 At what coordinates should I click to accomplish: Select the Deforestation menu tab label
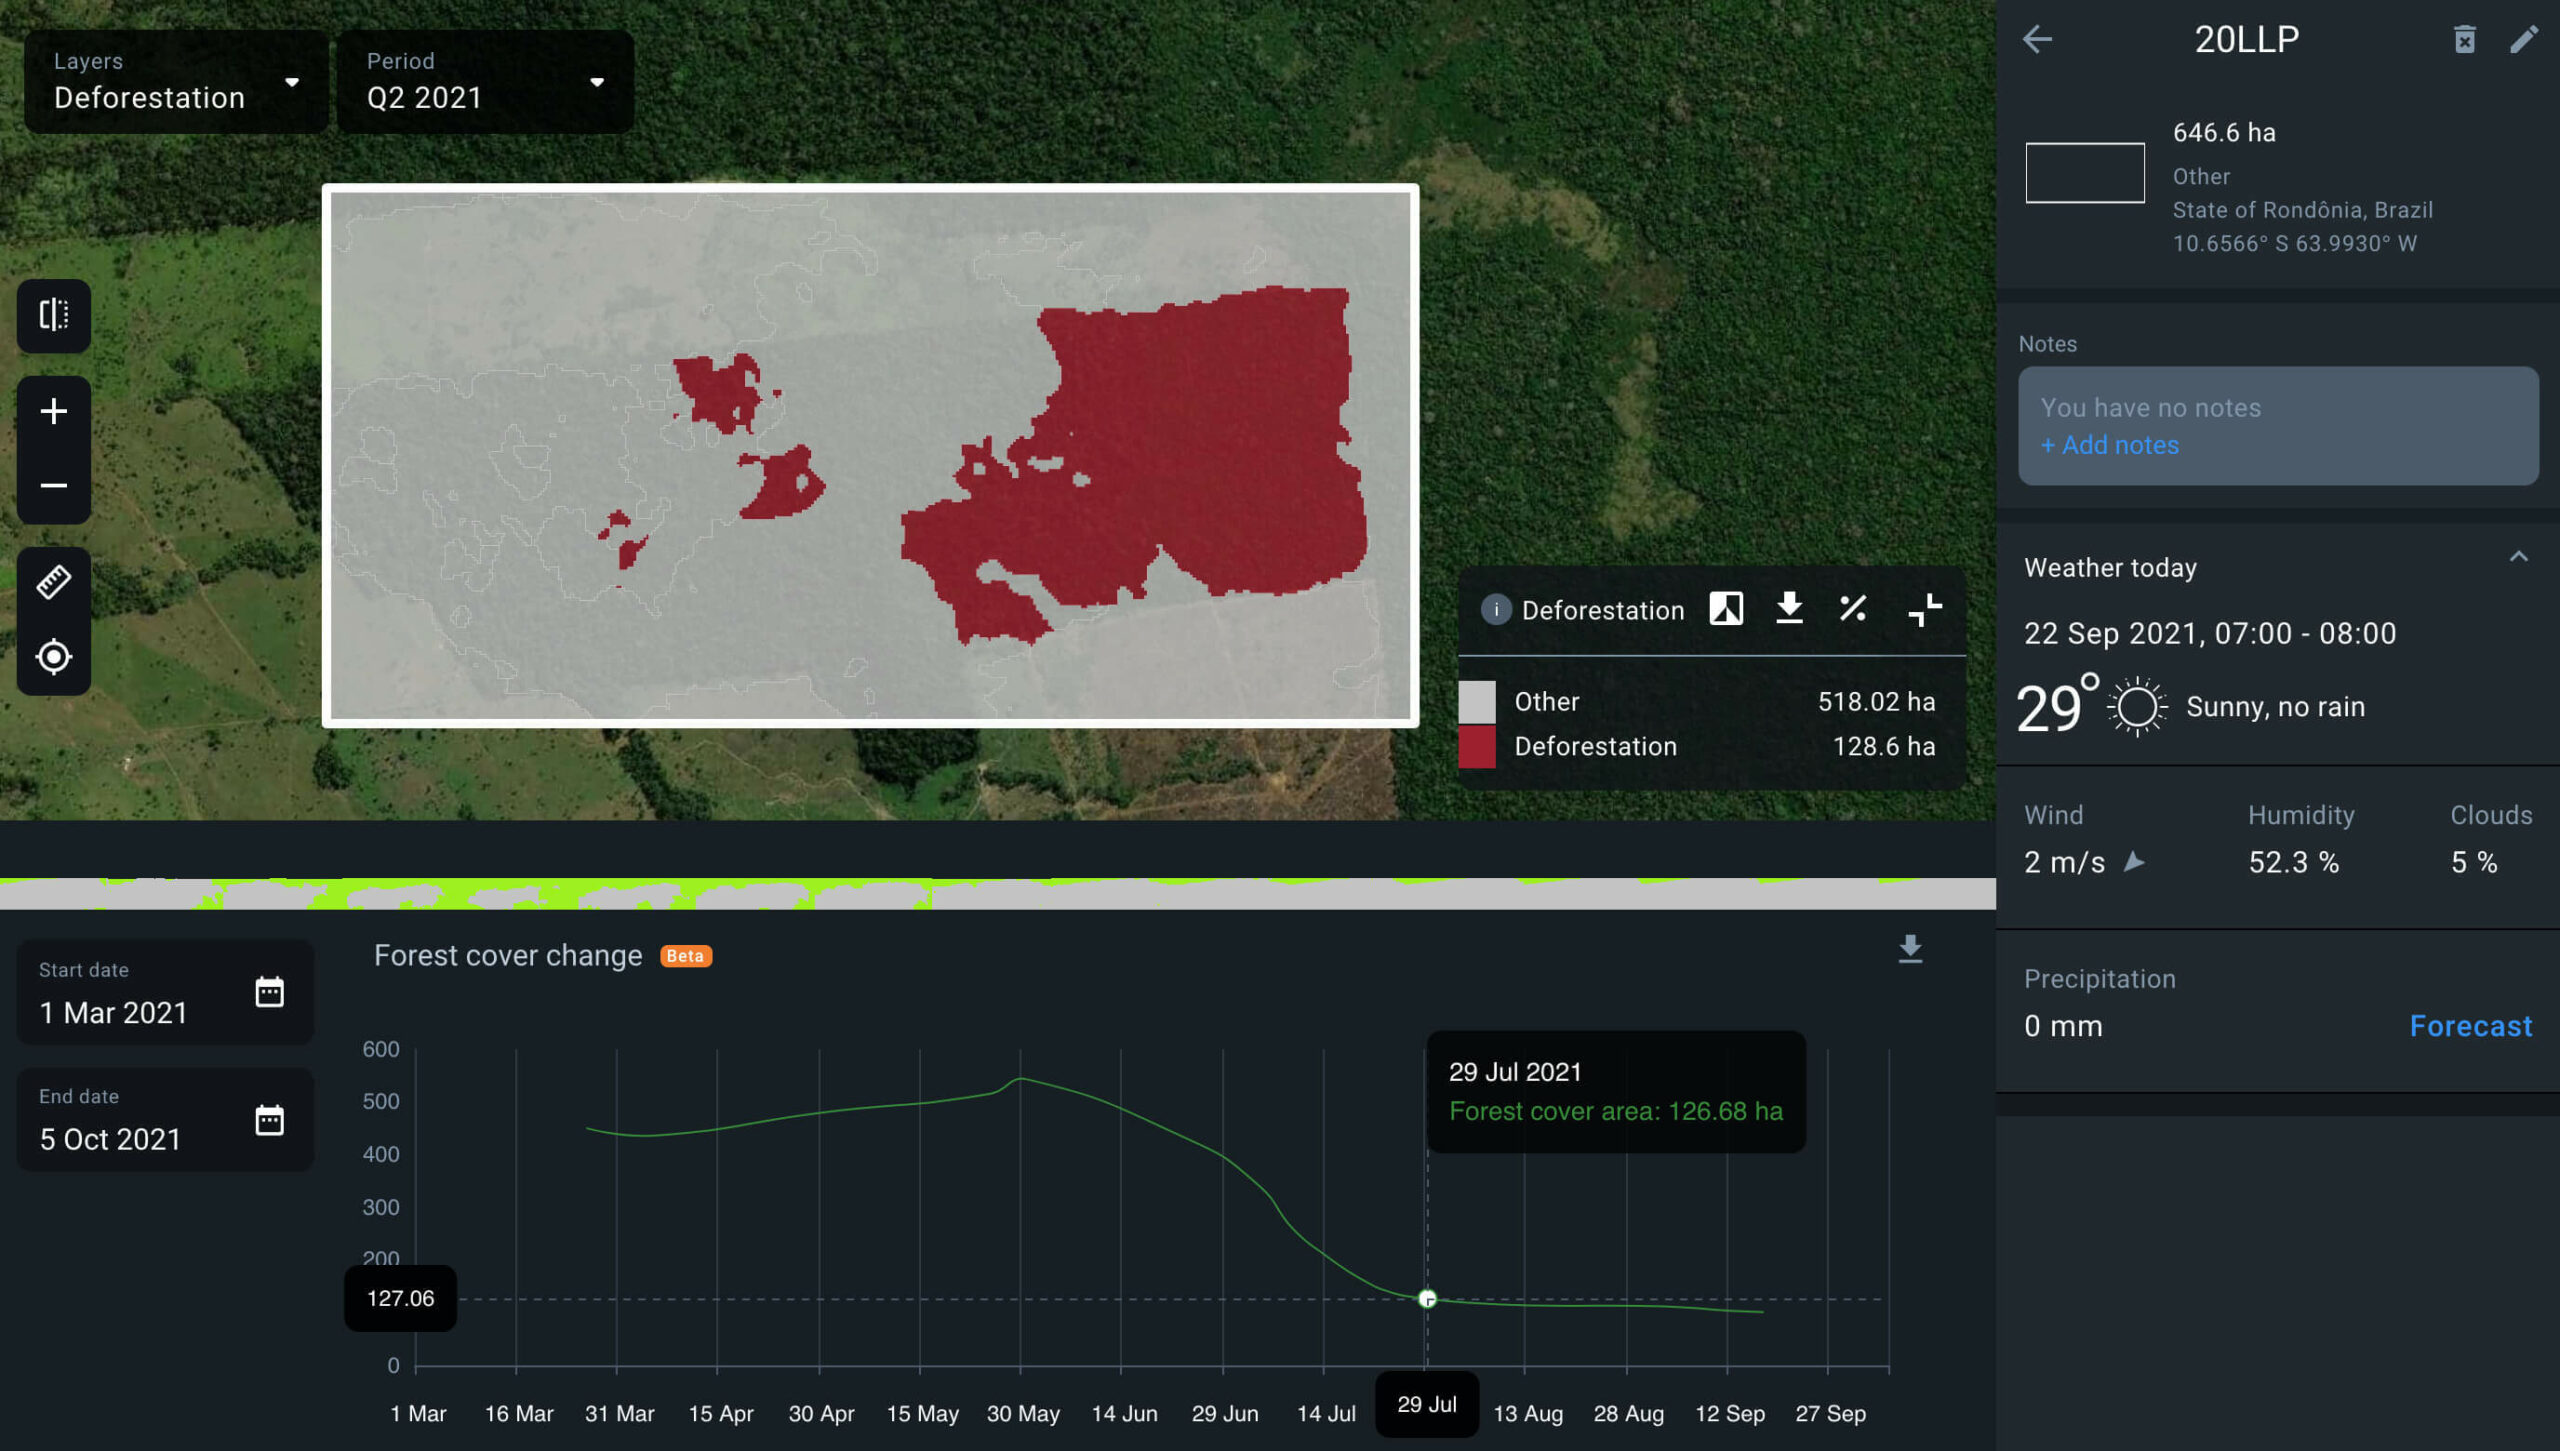point(1602,610)
